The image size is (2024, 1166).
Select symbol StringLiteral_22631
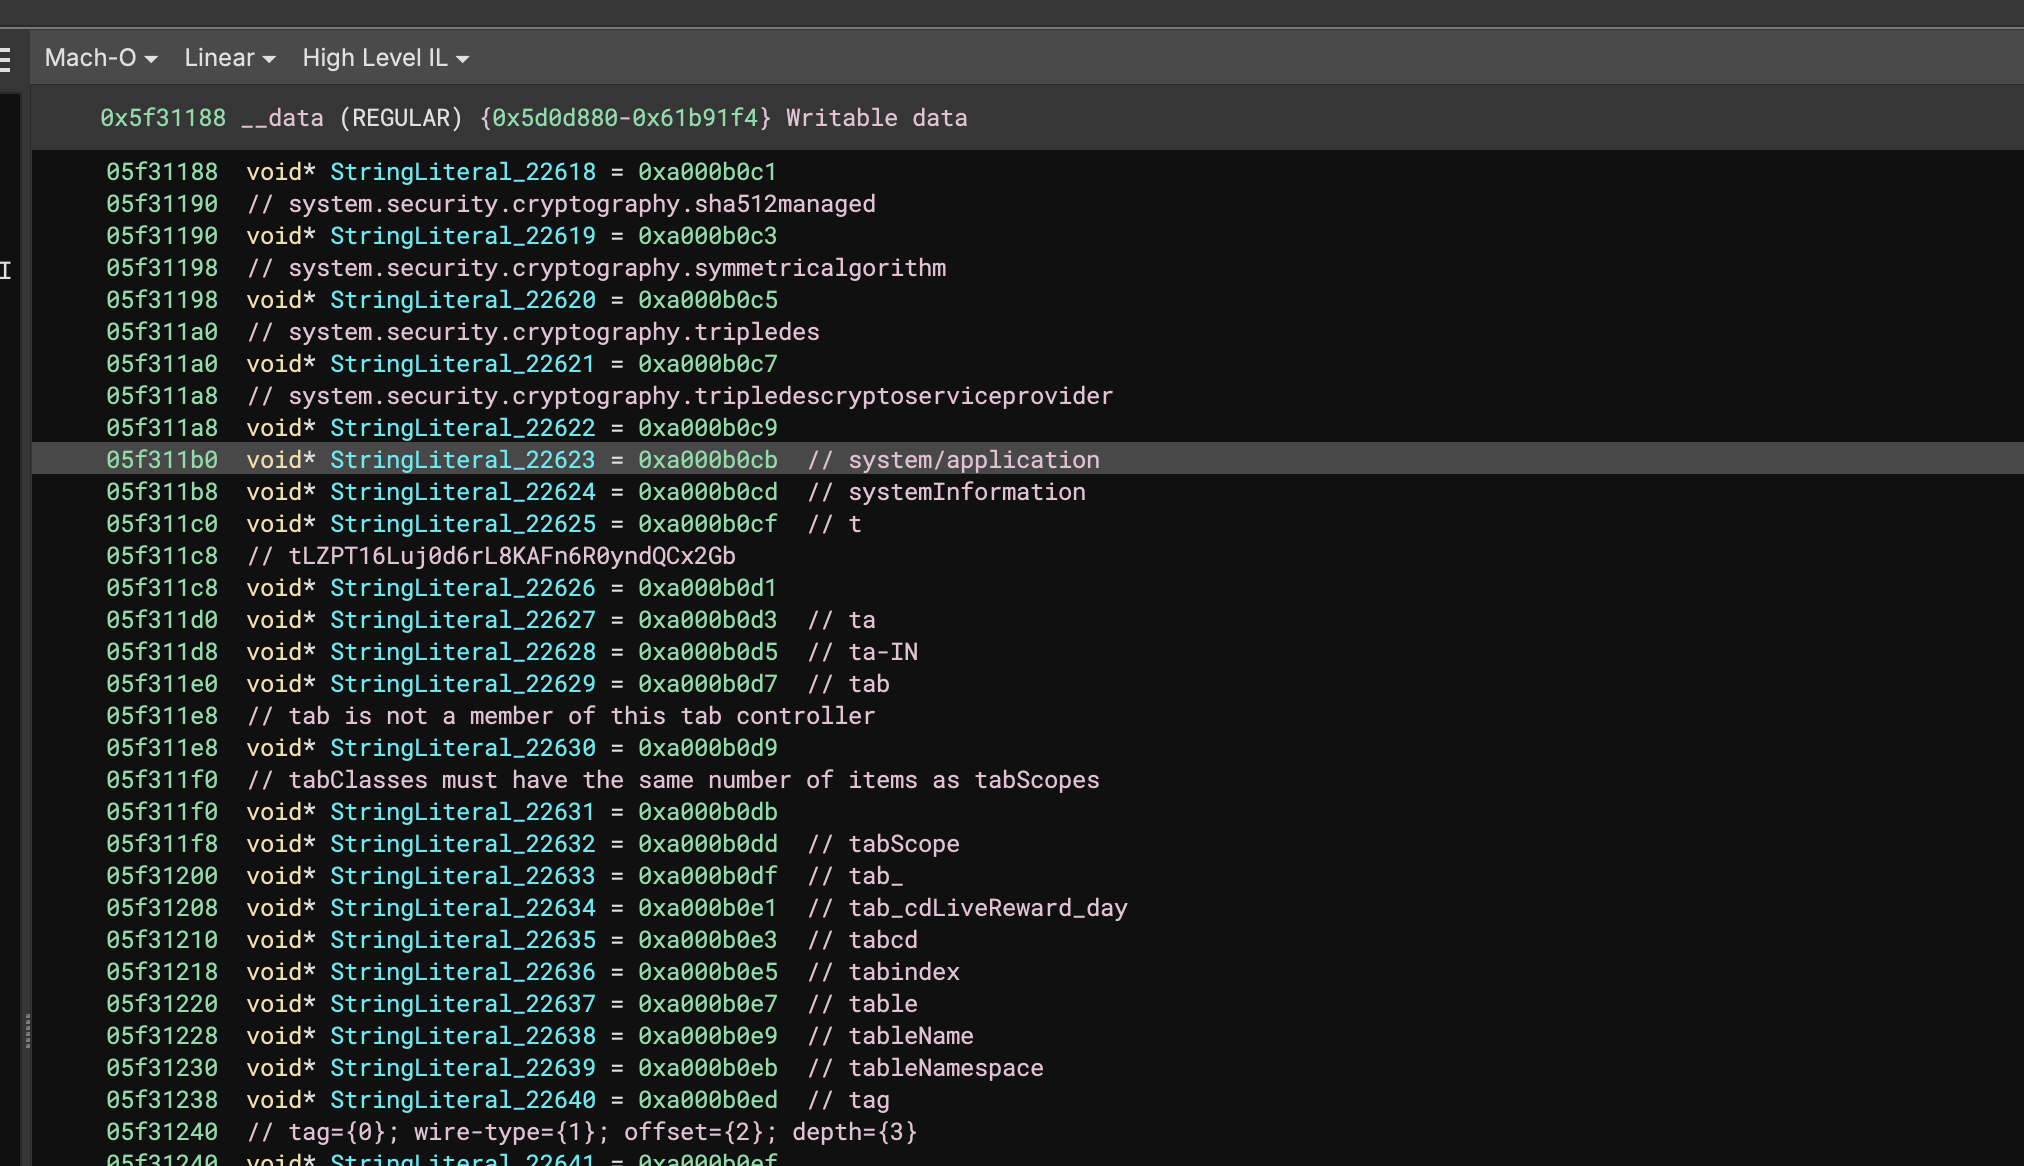click(x=463, y=812)
